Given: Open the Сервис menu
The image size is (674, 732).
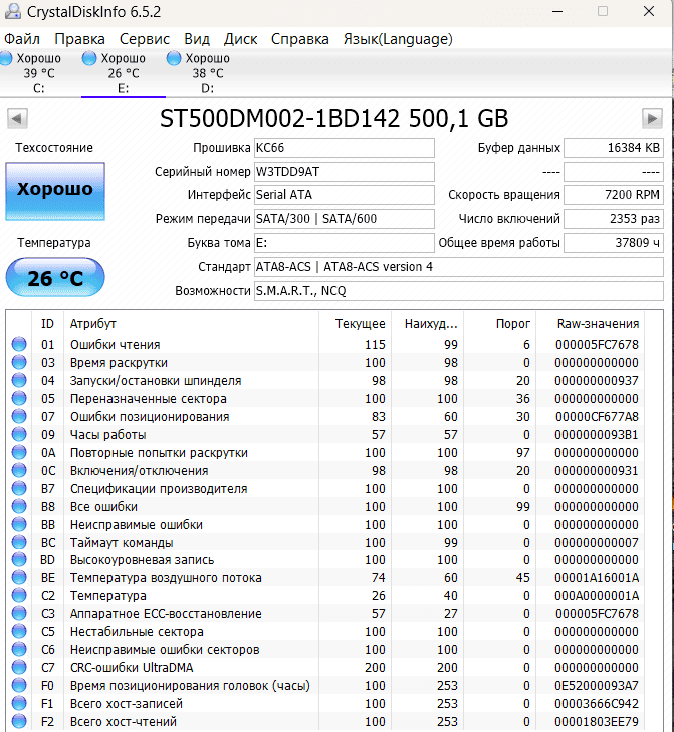Looking at the screenshot, I should coord(145,39).
